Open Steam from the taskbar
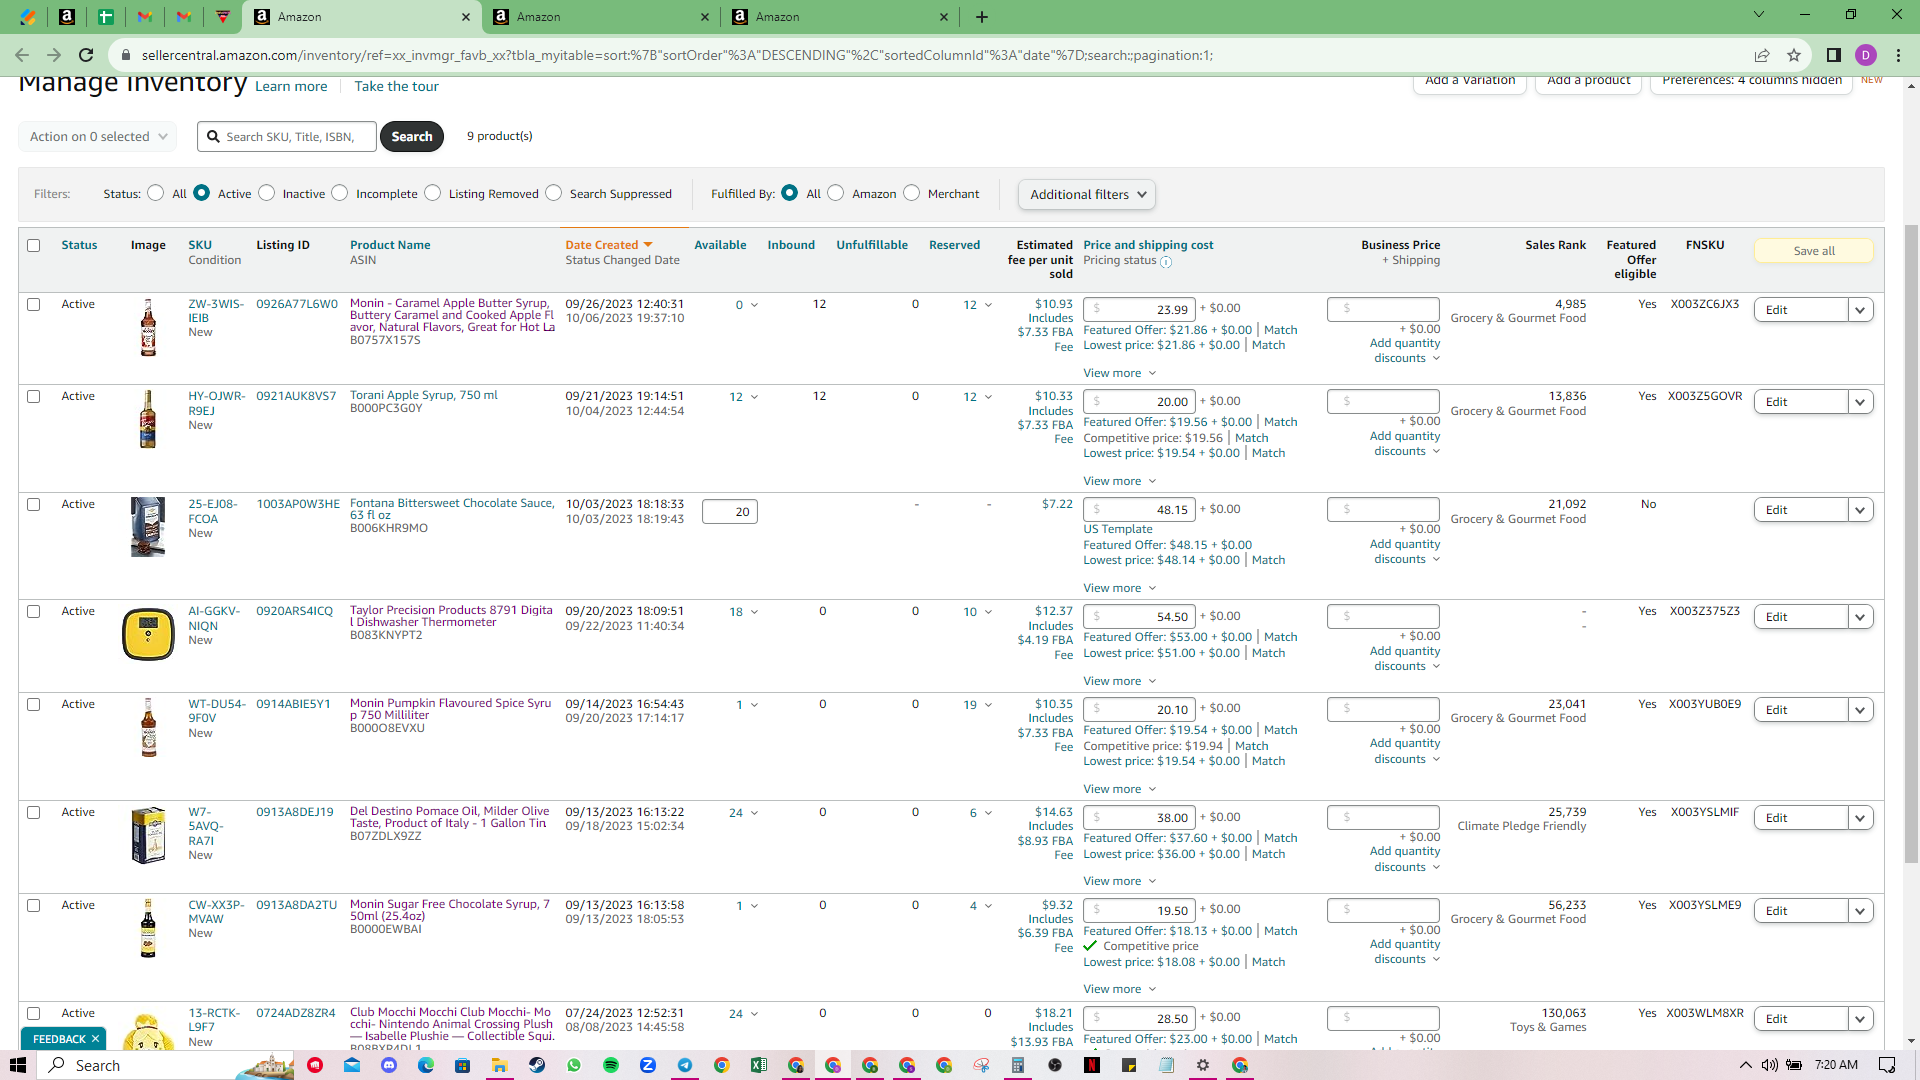The image size is (1920, 1080). point(537,1065)
